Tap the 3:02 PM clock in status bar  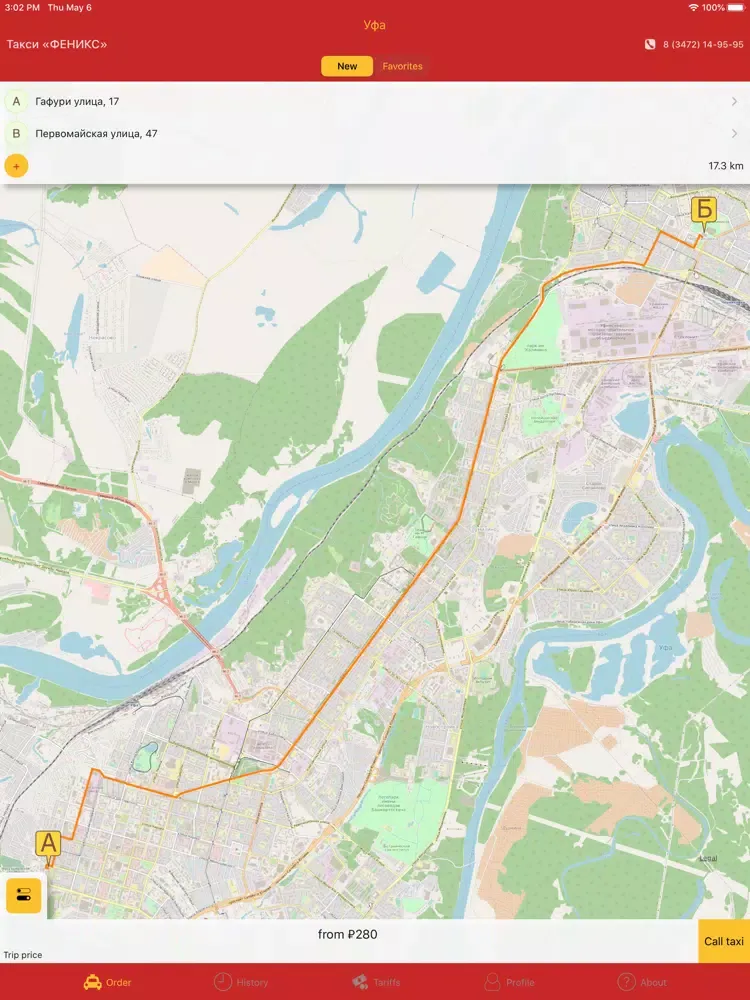[x=22, y=8]
